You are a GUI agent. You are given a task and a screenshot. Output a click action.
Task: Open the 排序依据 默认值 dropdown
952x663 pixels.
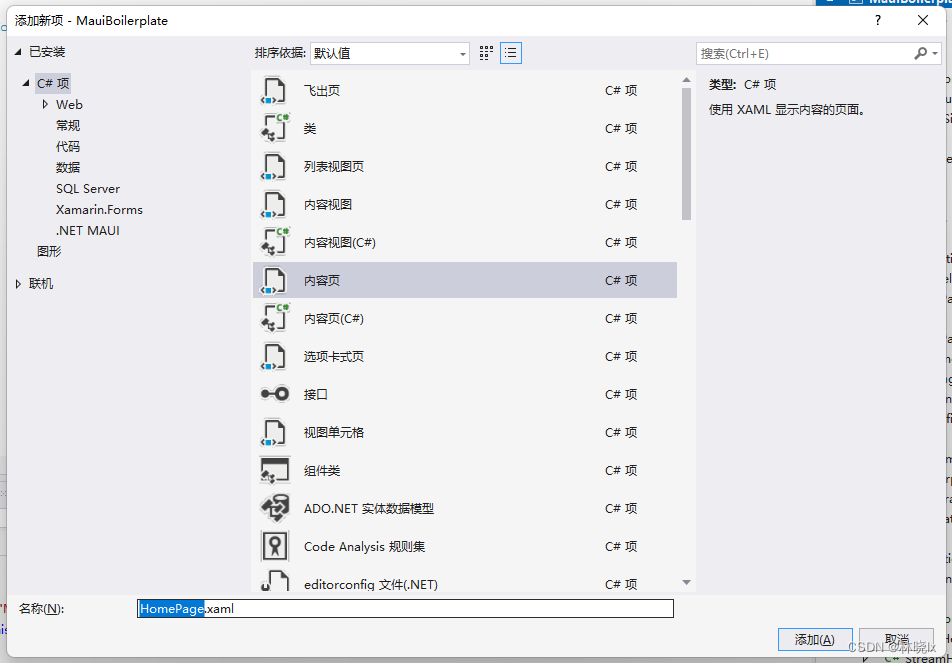[x=461, y=53]
